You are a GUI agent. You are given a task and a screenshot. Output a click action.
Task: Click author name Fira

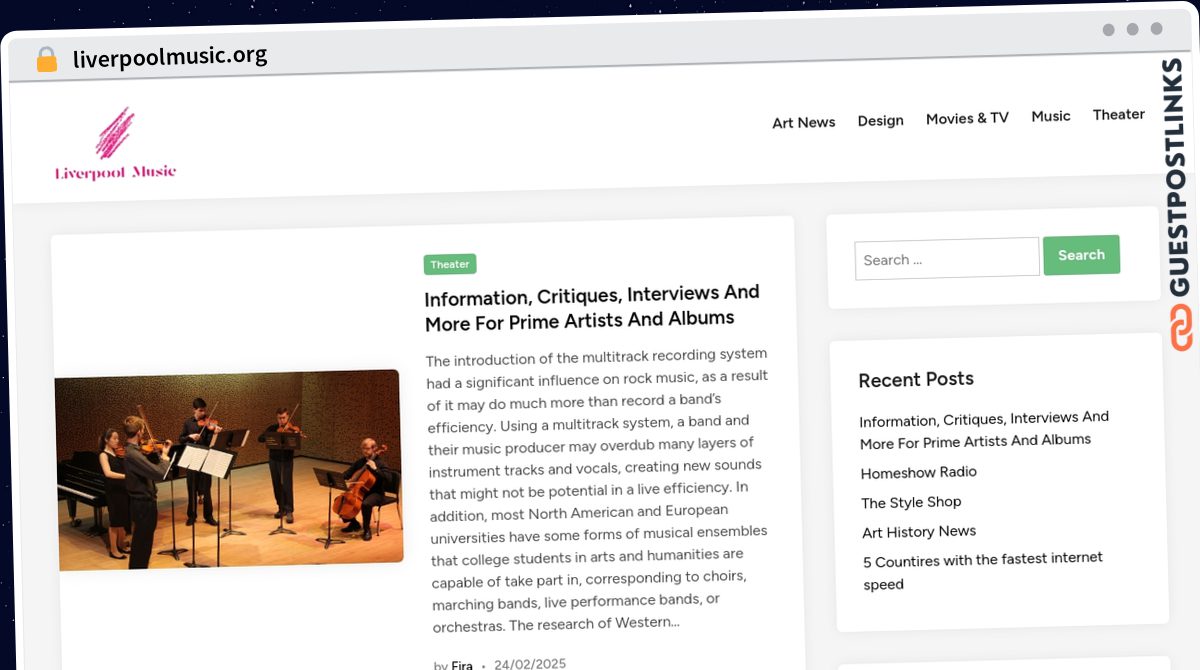(x=462, y=665)
